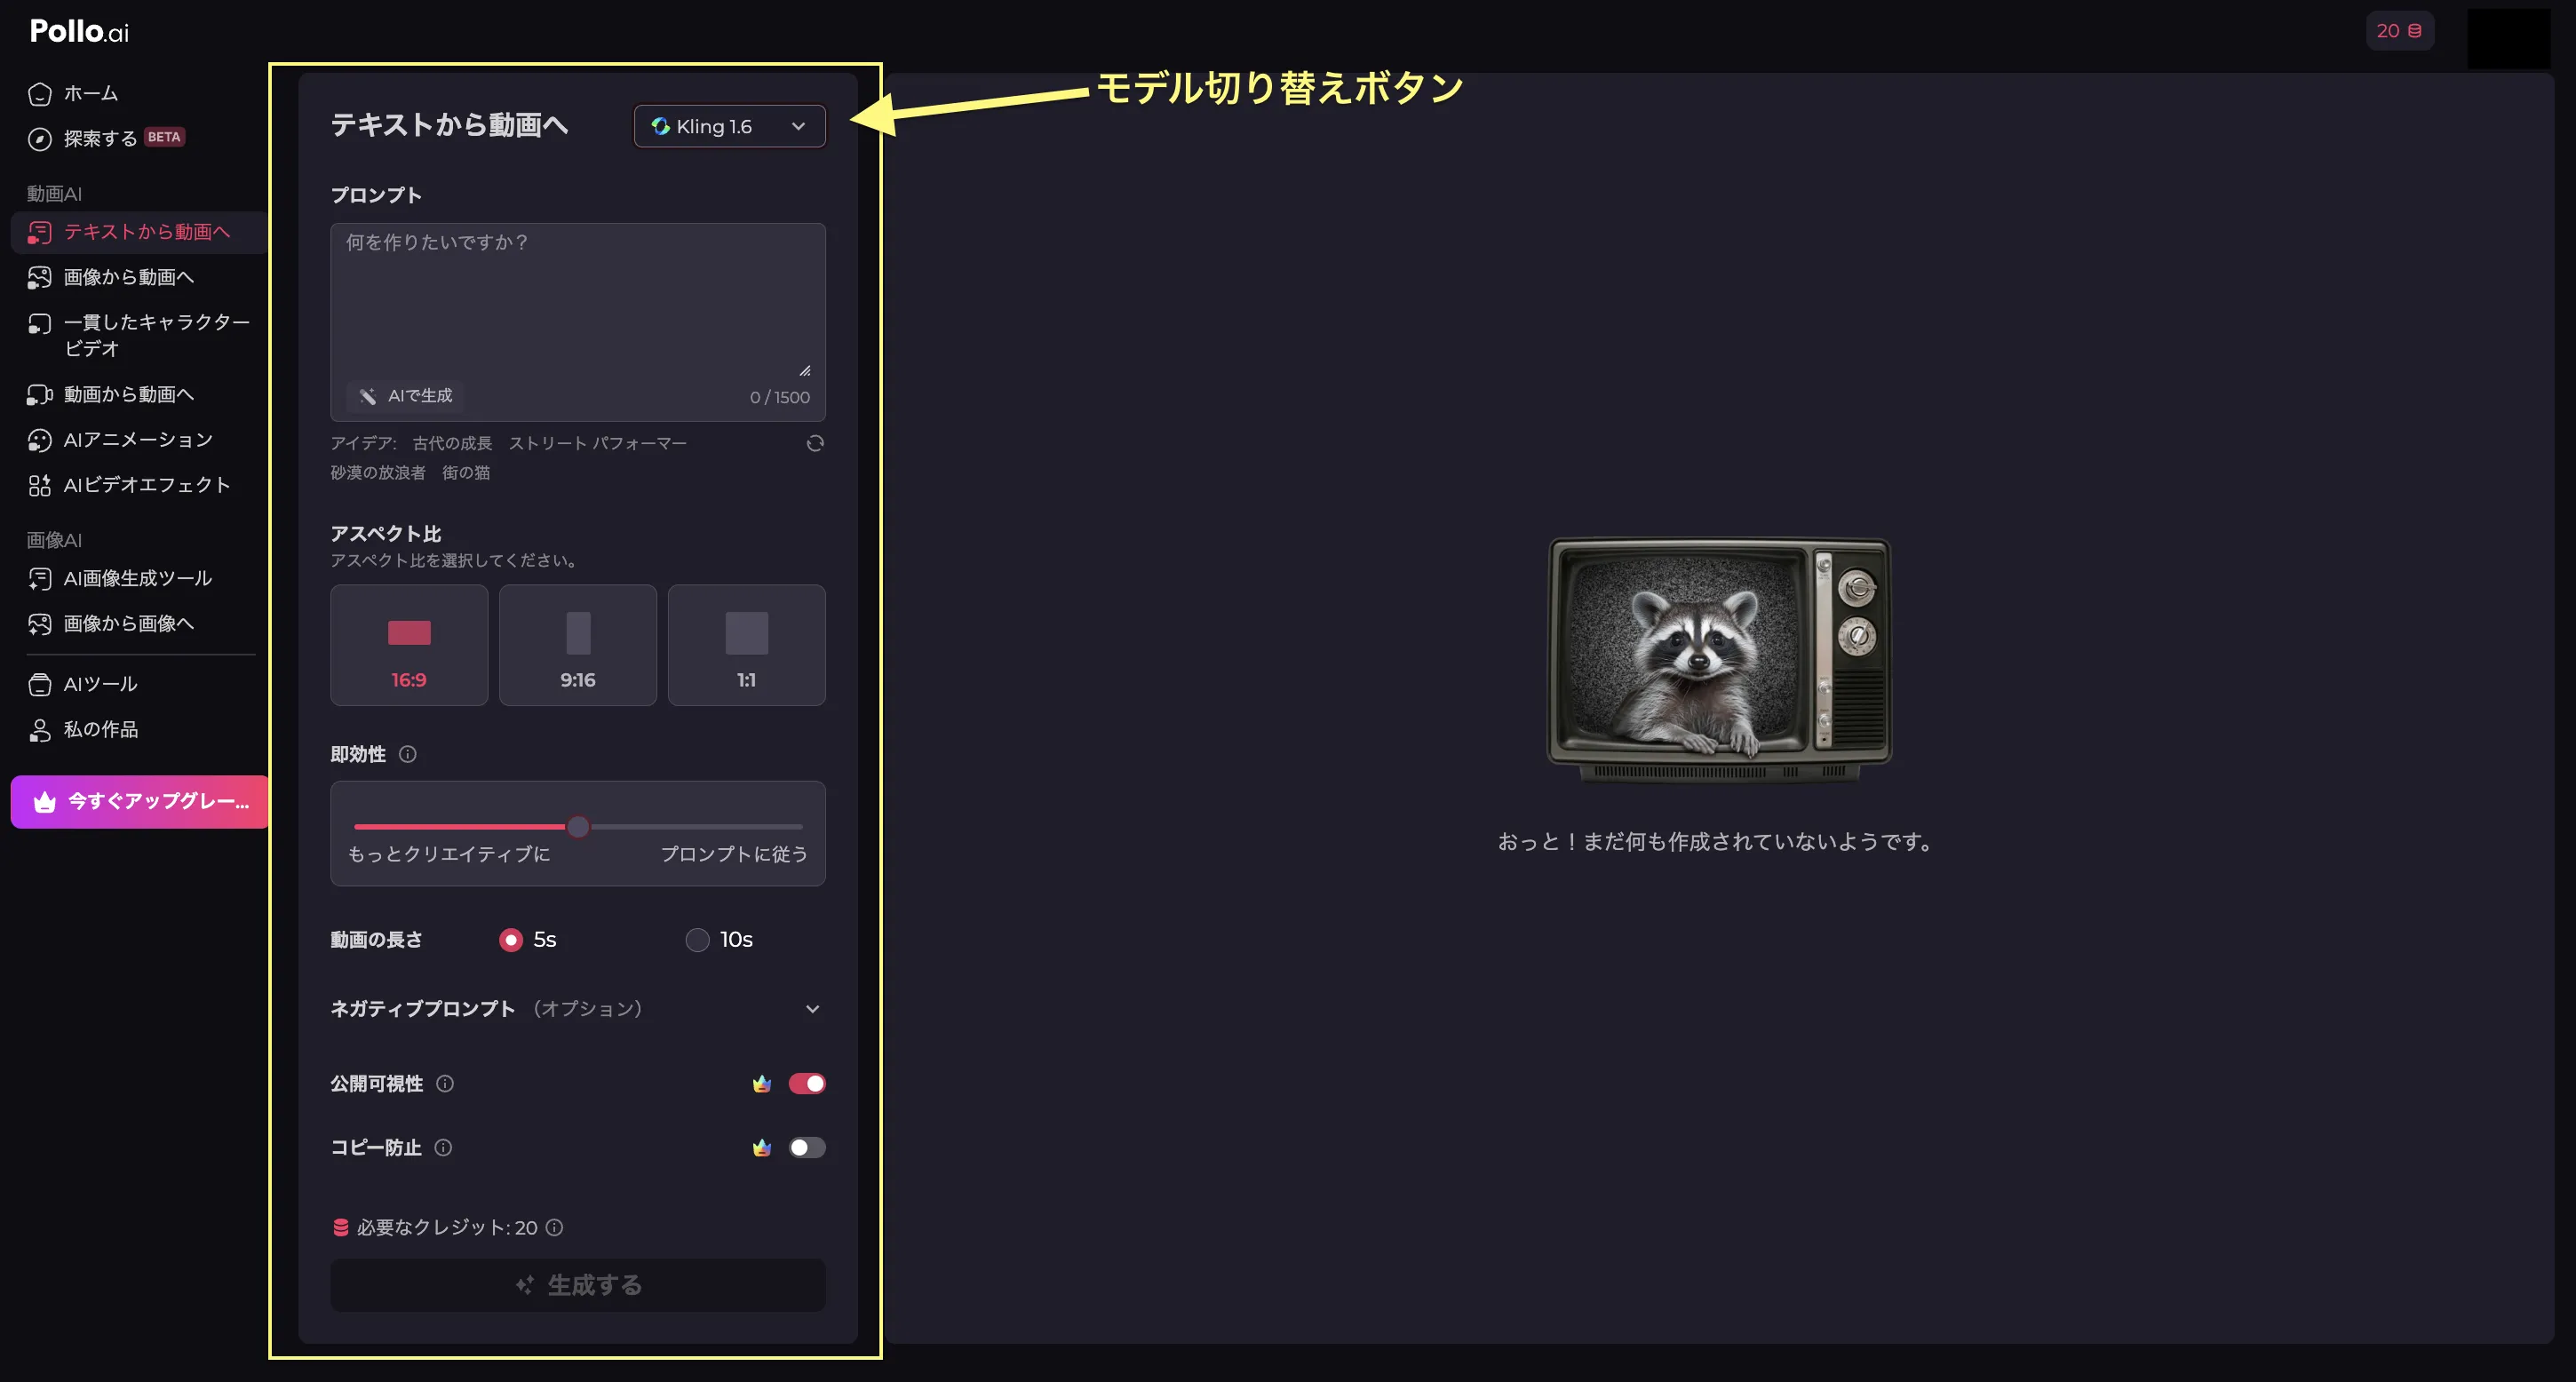
Task: Select the 5s video length radio
Action: tap(510, 940)
